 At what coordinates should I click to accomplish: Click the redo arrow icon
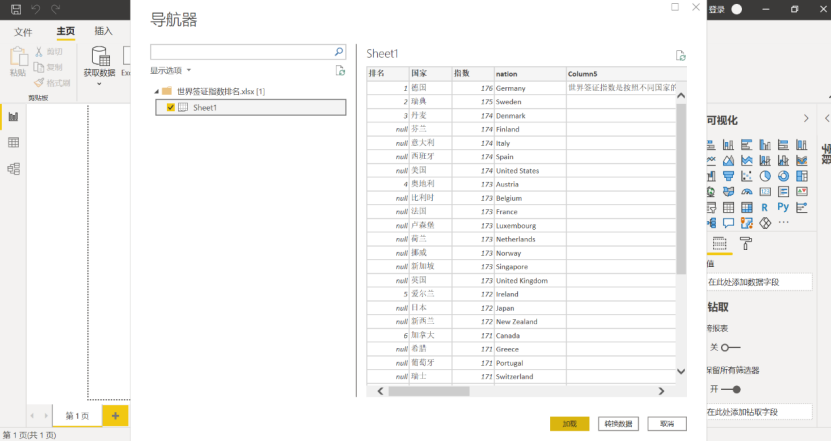55,9
